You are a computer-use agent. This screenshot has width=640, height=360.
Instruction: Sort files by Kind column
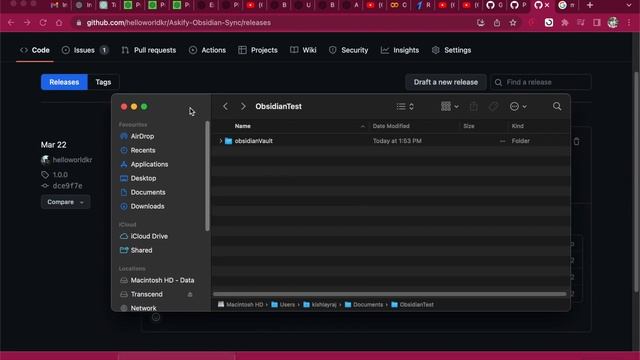point(518,126)
